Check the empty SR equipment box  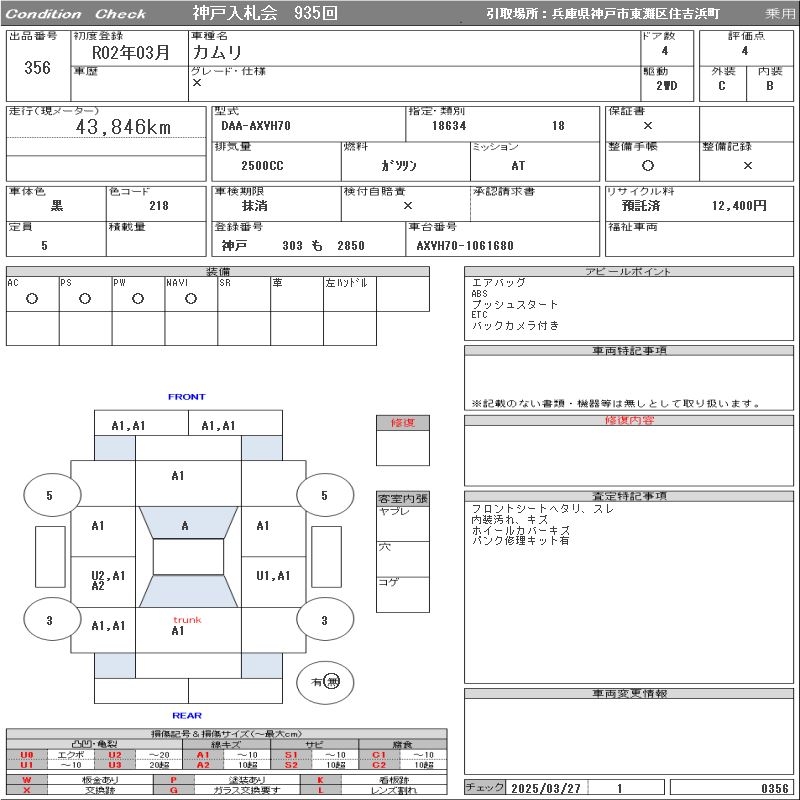pyautogui.click(x=244, y=299)
